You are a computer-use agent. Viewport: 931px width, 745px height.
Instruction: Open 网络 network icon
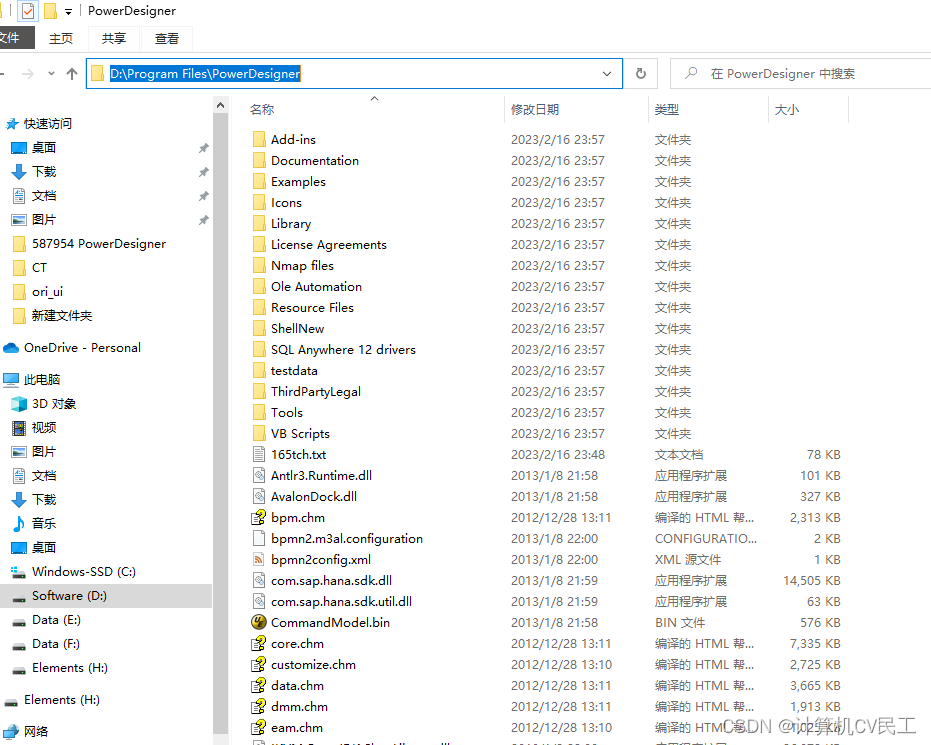coord(11,731)
